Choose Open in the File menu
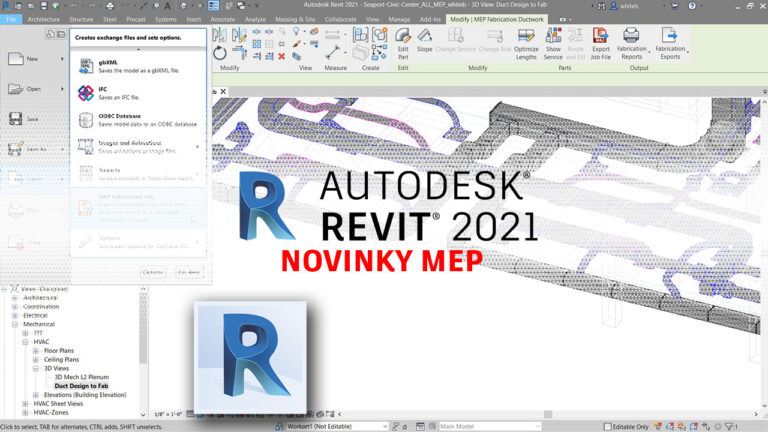Viewport: 768px width, 432px height. click(34, 89)
